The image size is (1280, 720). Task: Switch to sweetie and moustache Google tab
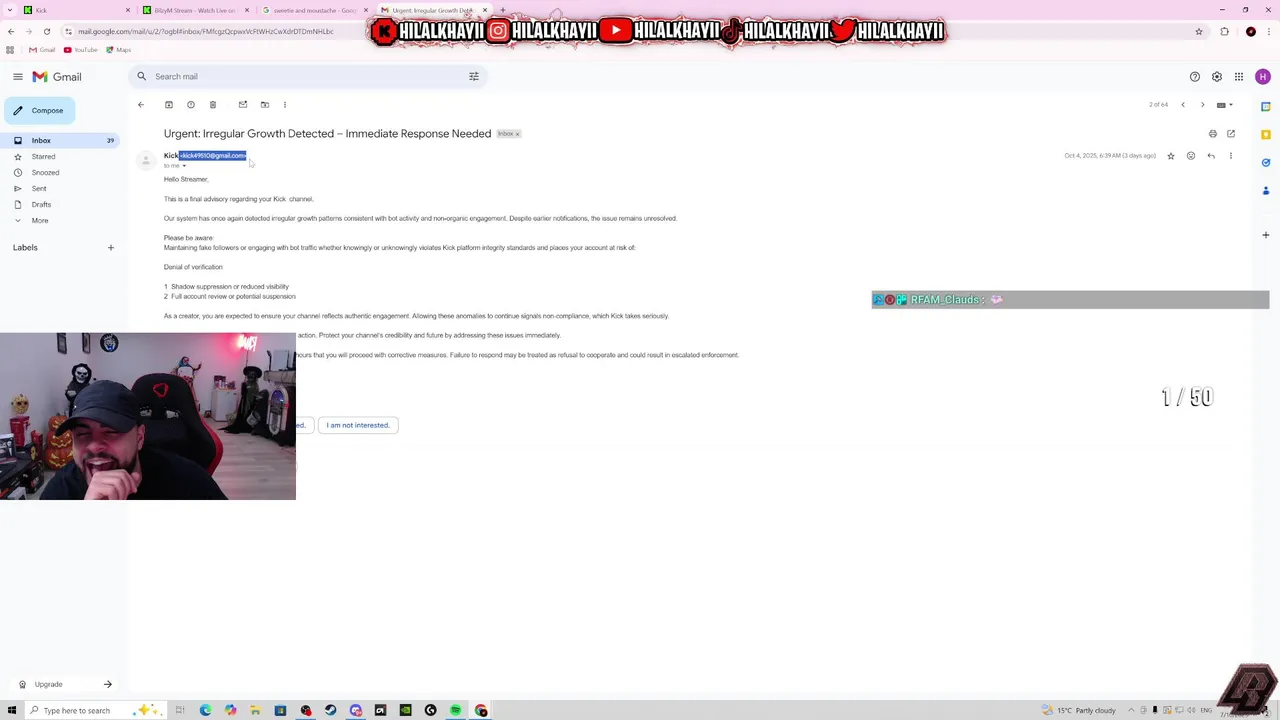tap(314, 10)
